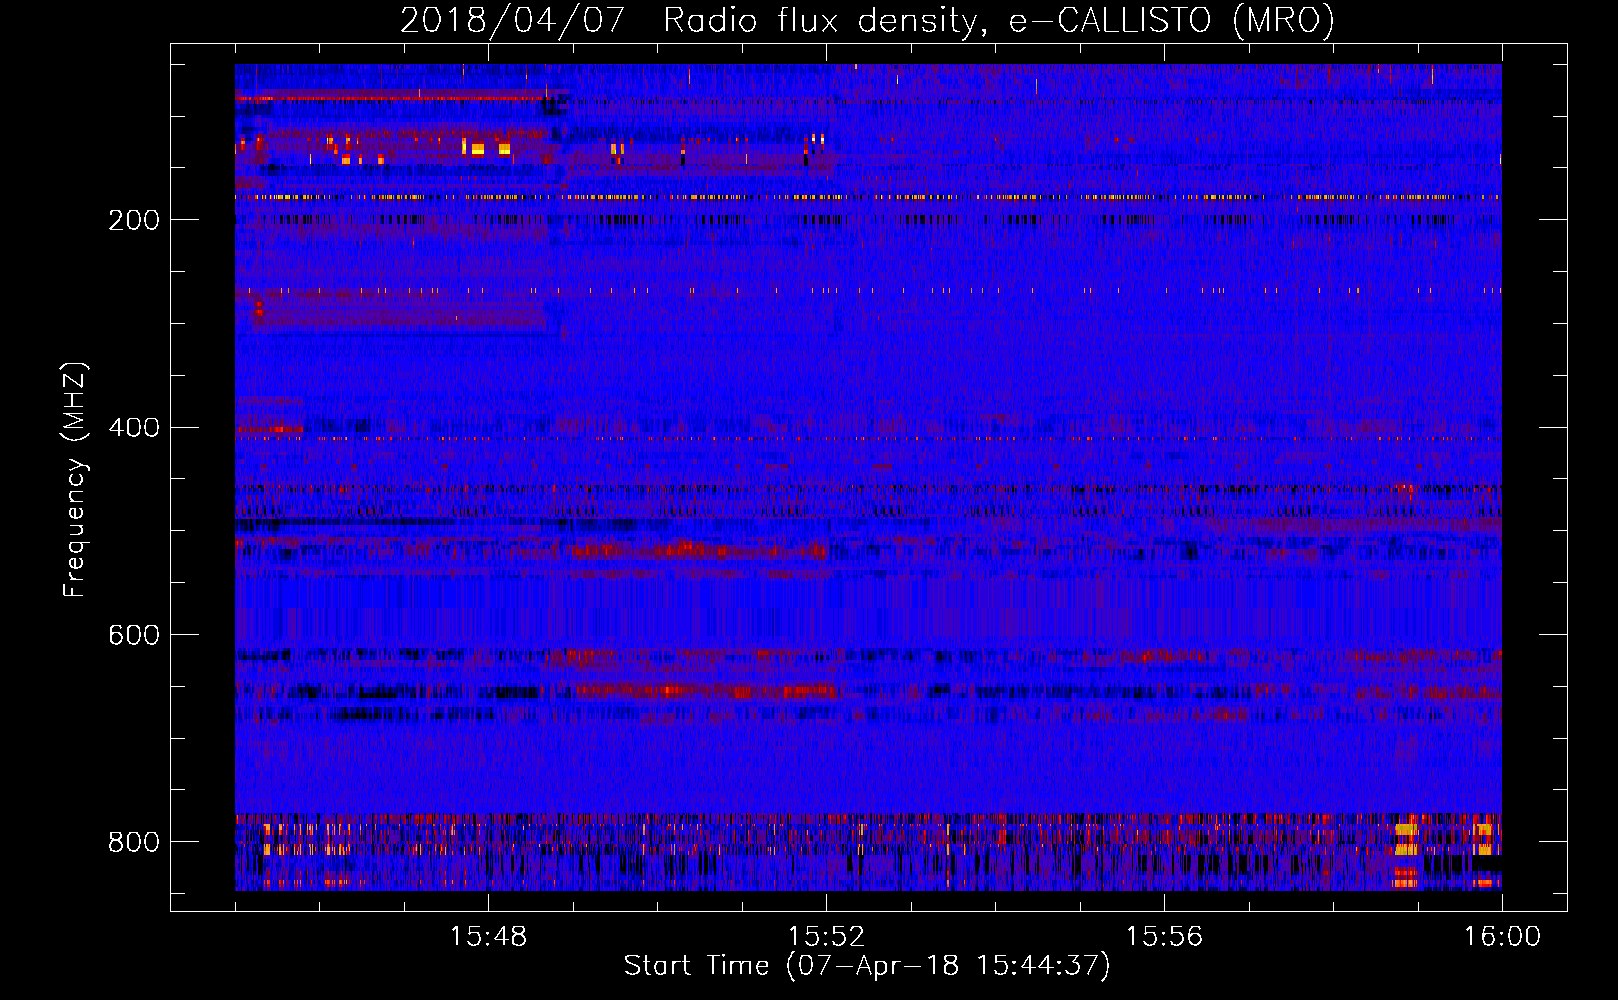
Task: Click the 200 frequency tick label
Action: tap(134, 220)
